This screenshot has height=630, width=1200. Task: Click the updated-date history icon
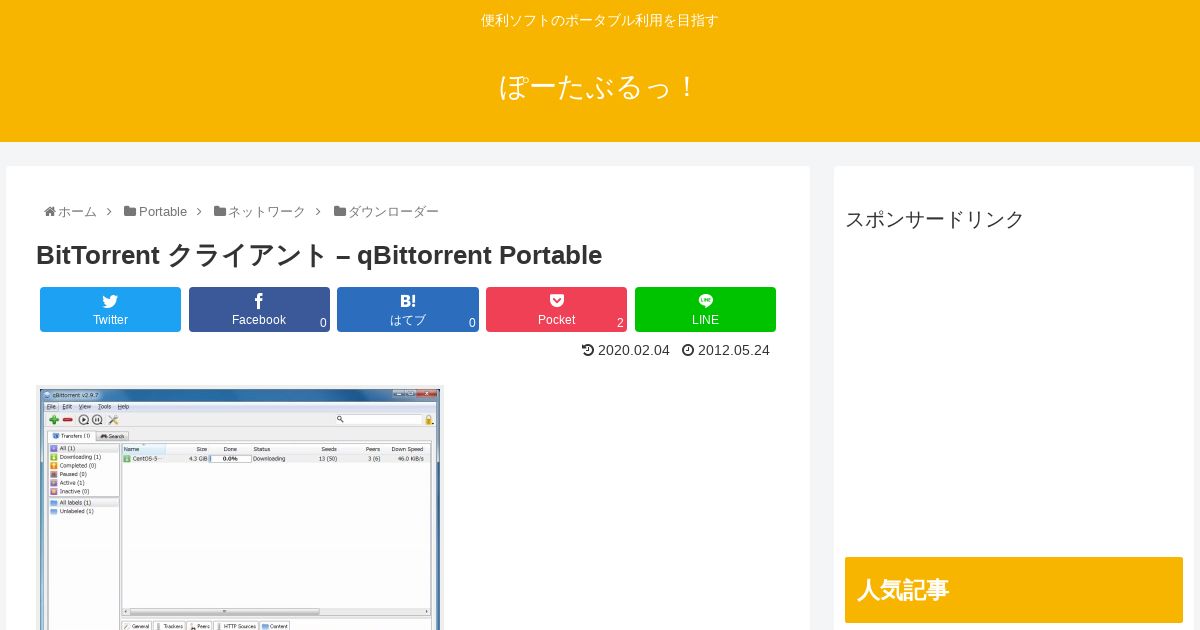(588, 350)
